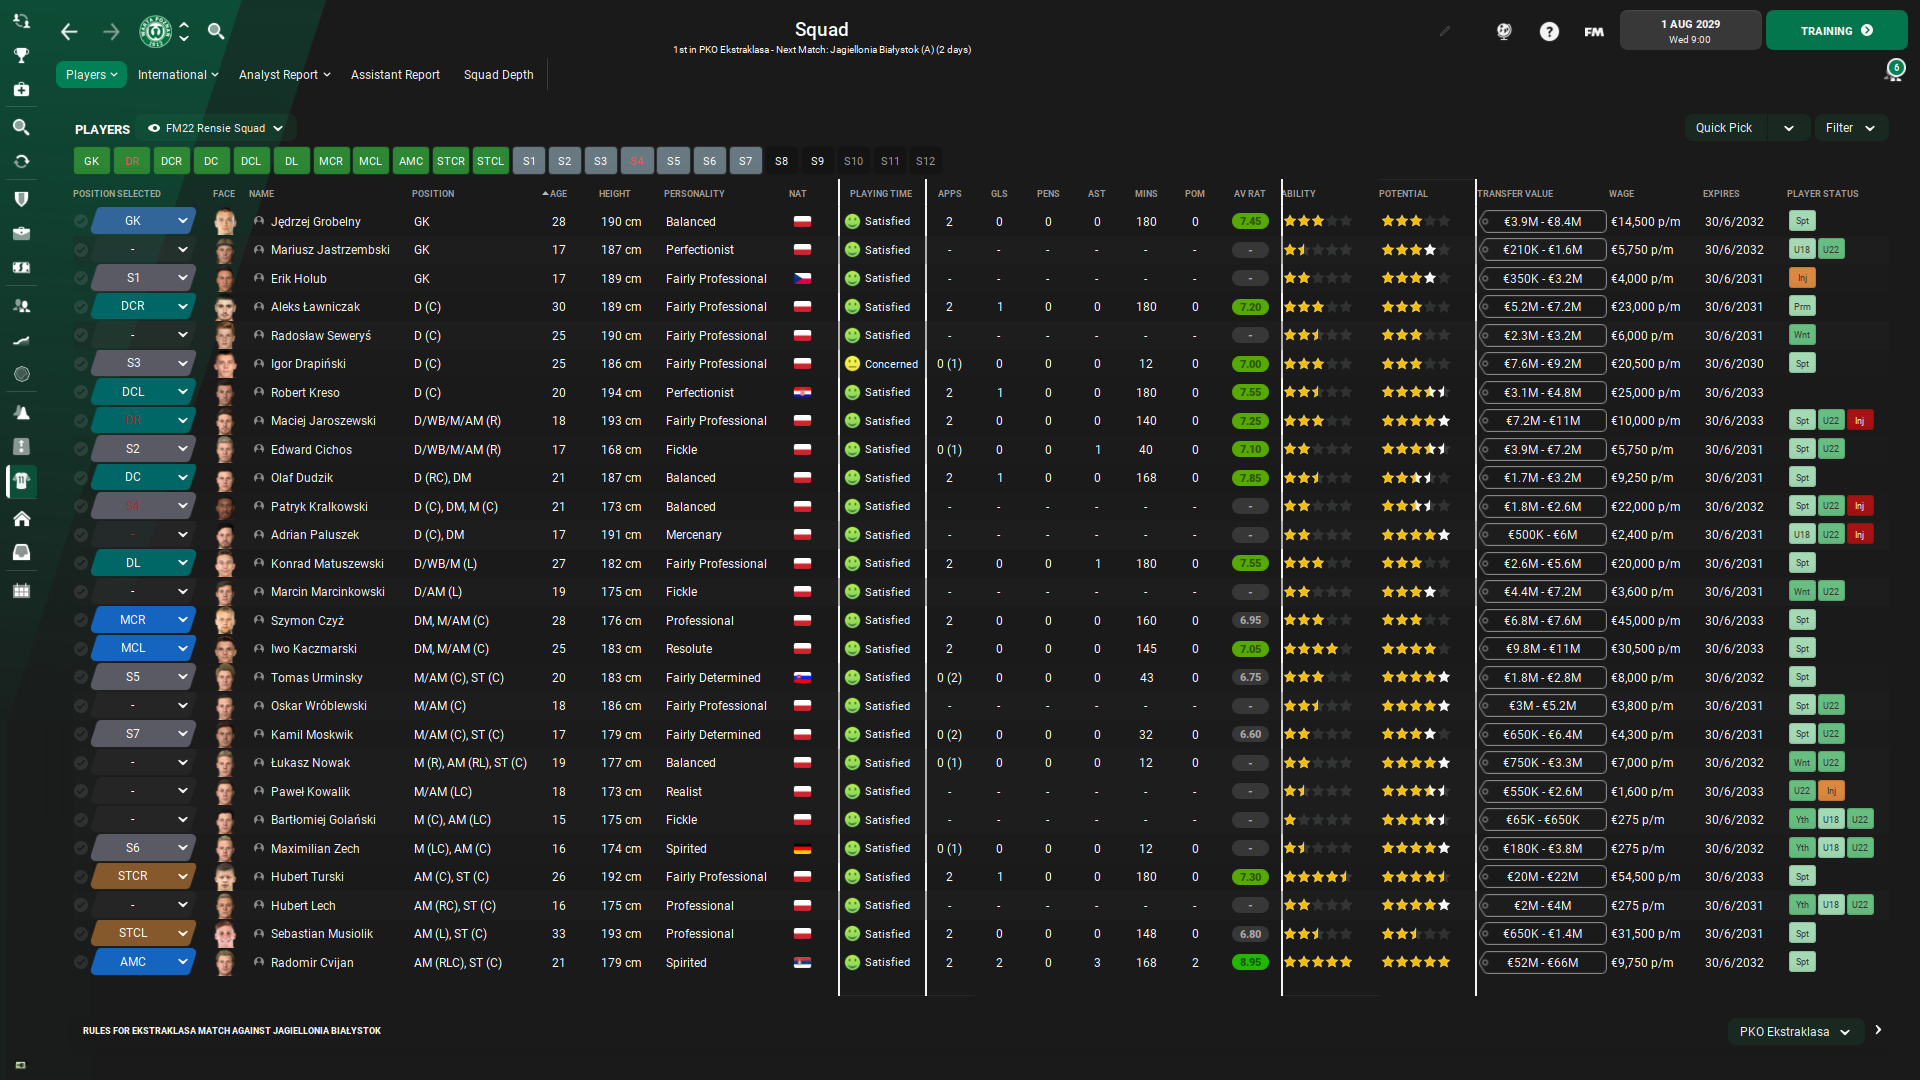Screen dimensions: 1920x1080
Task: Click the Squad Depth tab
Action: tap(498, 74)
